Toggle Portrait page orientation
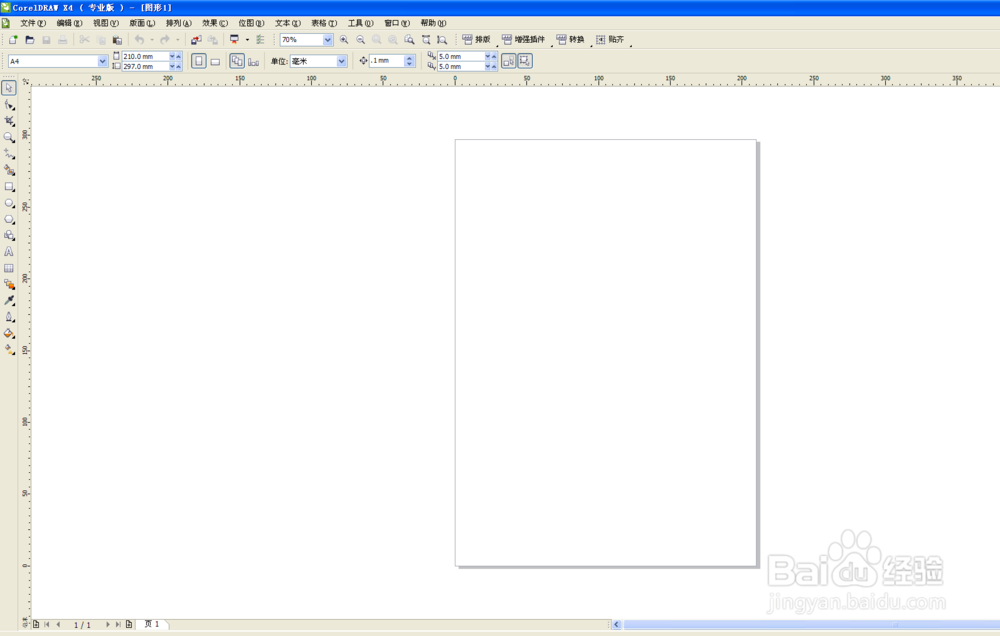1000x636 pixels. pos(198,61)
